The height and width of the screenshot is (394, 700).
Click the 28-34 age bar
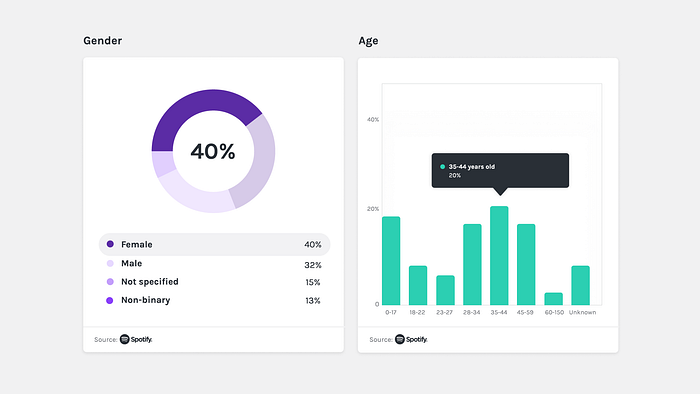point(472,265)
